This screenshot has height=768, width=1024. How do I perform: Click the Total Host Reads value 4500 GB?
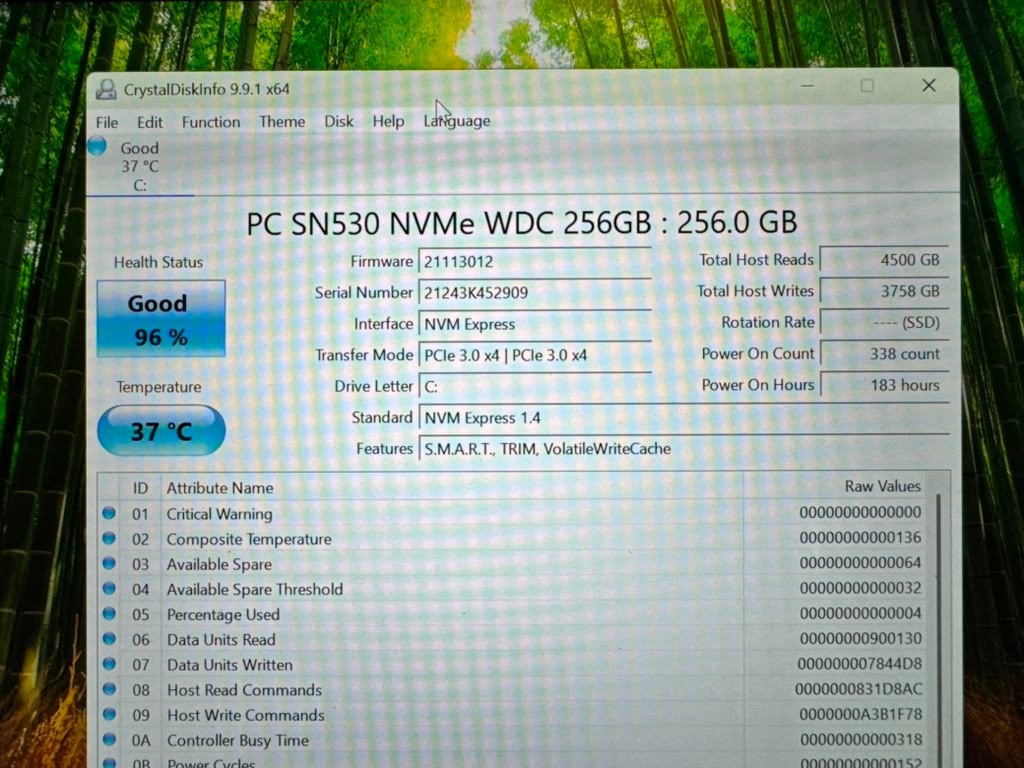(884, 260)
